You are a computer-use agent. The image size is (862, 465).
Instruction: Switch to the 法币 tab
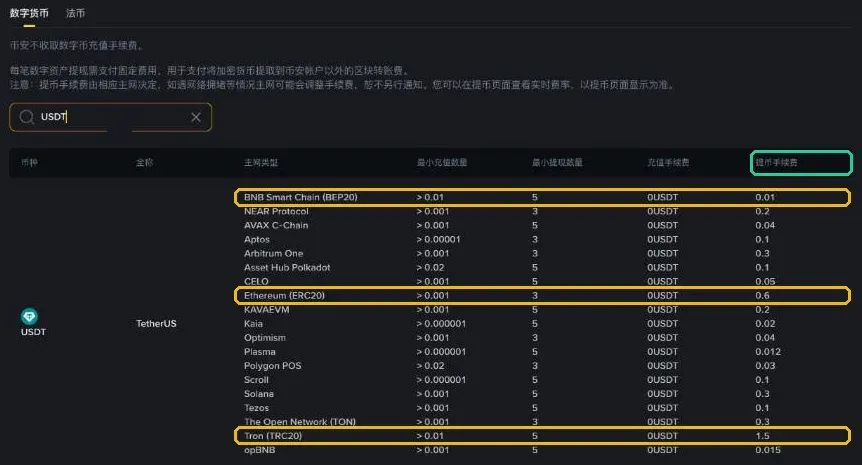[x=75, y=13]
